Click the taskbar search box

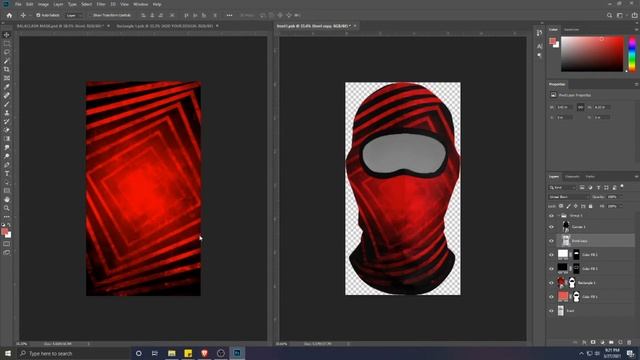pos(73,353)
